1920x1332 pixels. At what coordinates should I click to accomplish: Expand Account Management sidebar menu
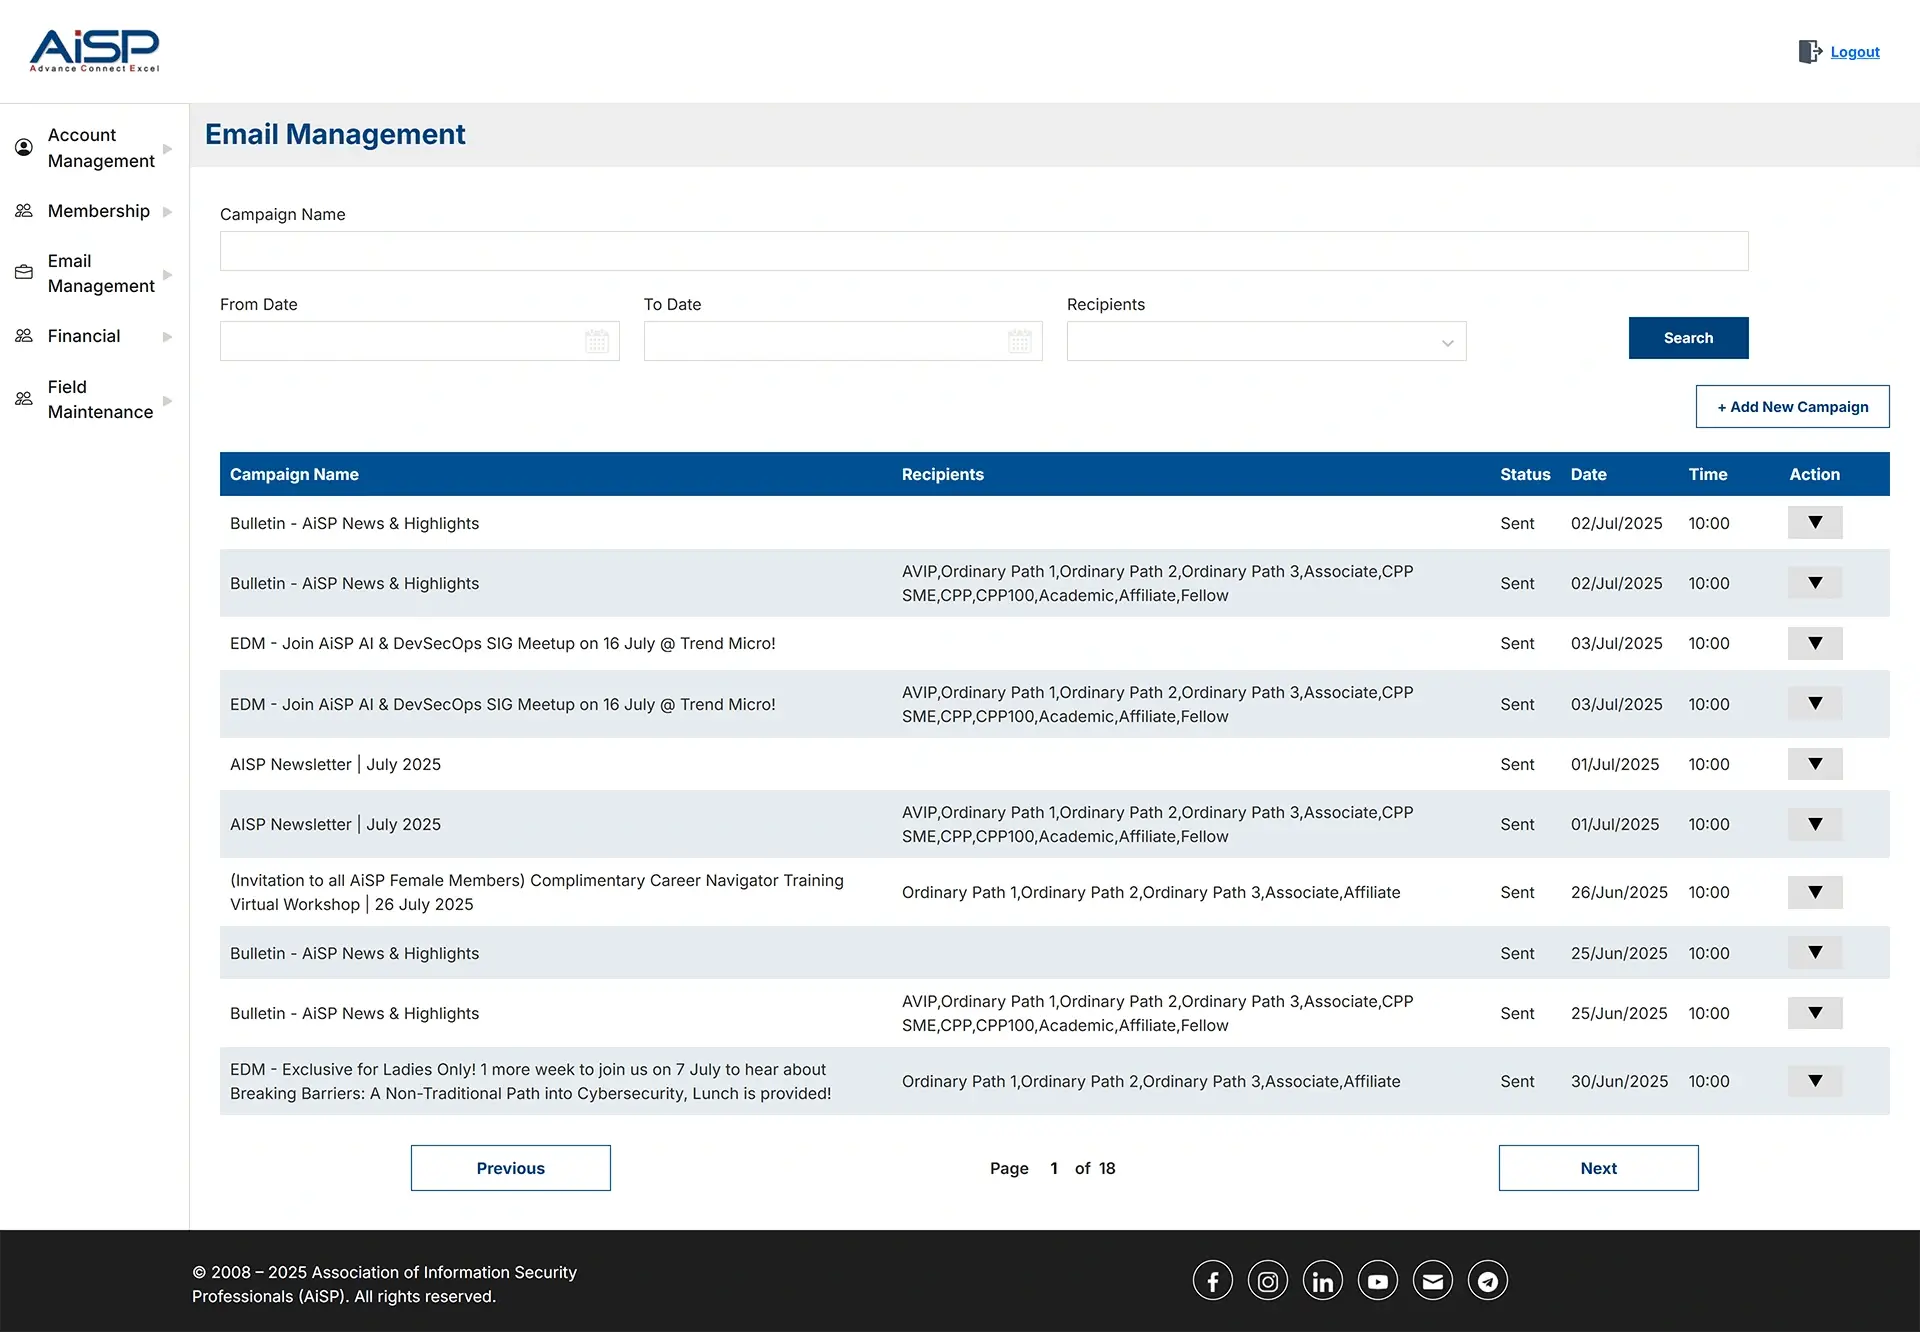(x=100, y=148)
